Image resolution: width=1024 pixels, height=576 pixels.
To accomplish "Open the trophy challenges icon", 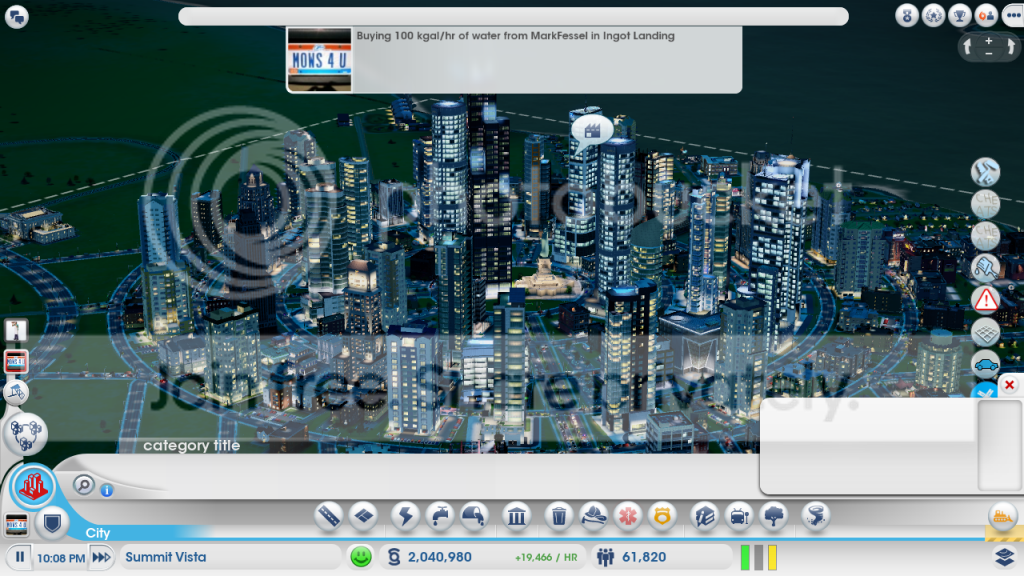I will click(959, 16).
